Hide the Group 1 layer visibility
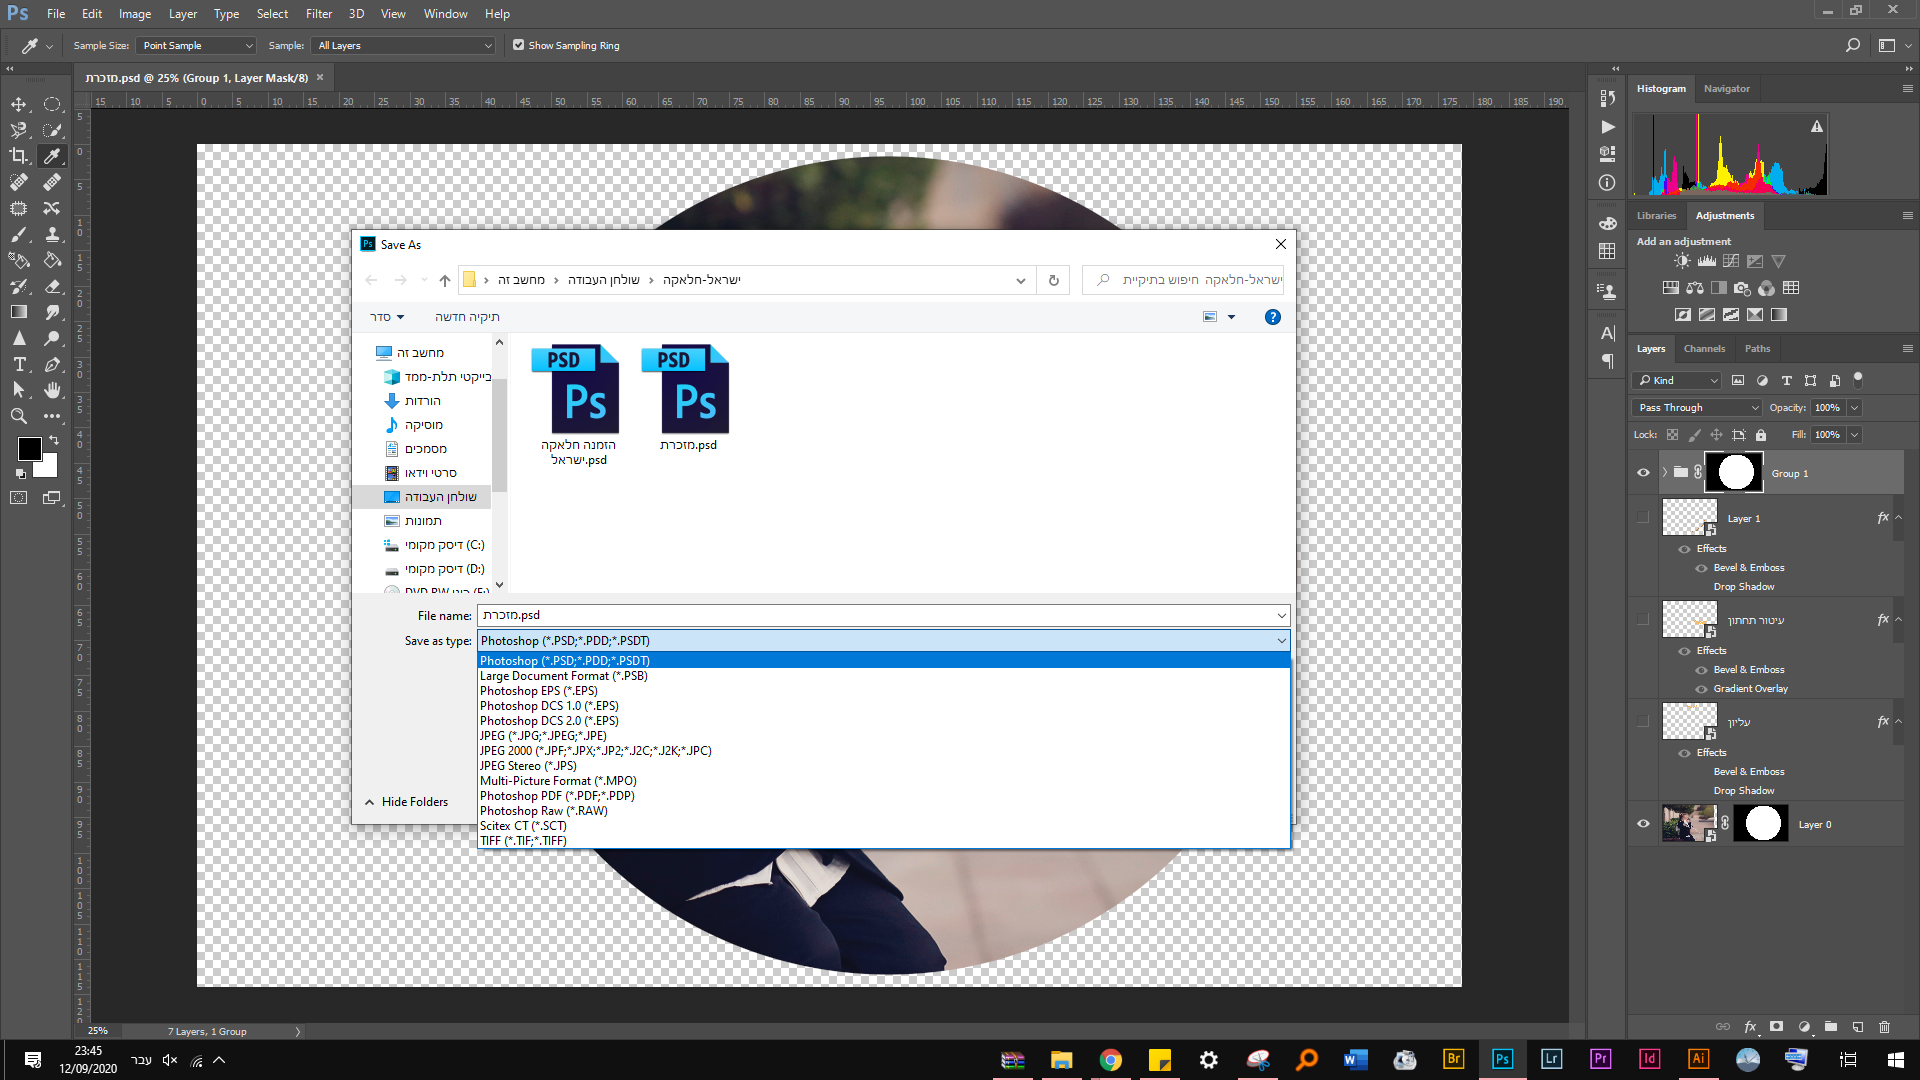 click(x=1643, y=473)
